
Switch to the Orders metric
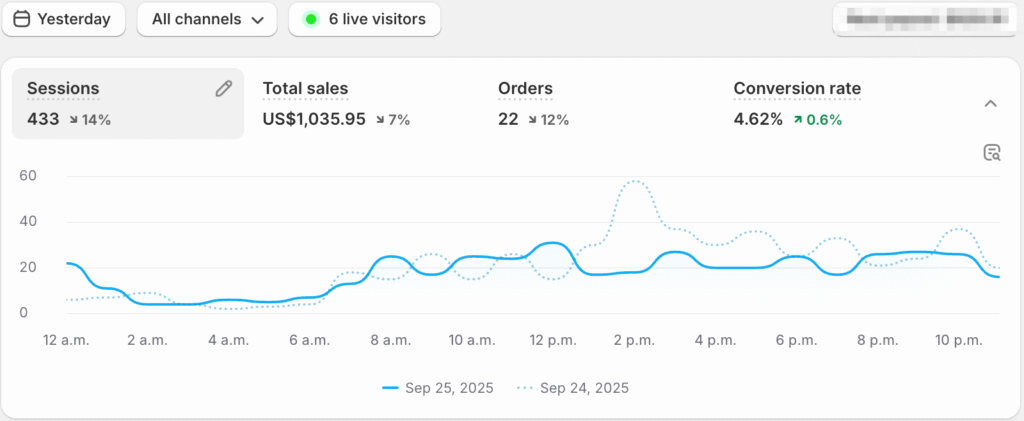coord(525,89)
